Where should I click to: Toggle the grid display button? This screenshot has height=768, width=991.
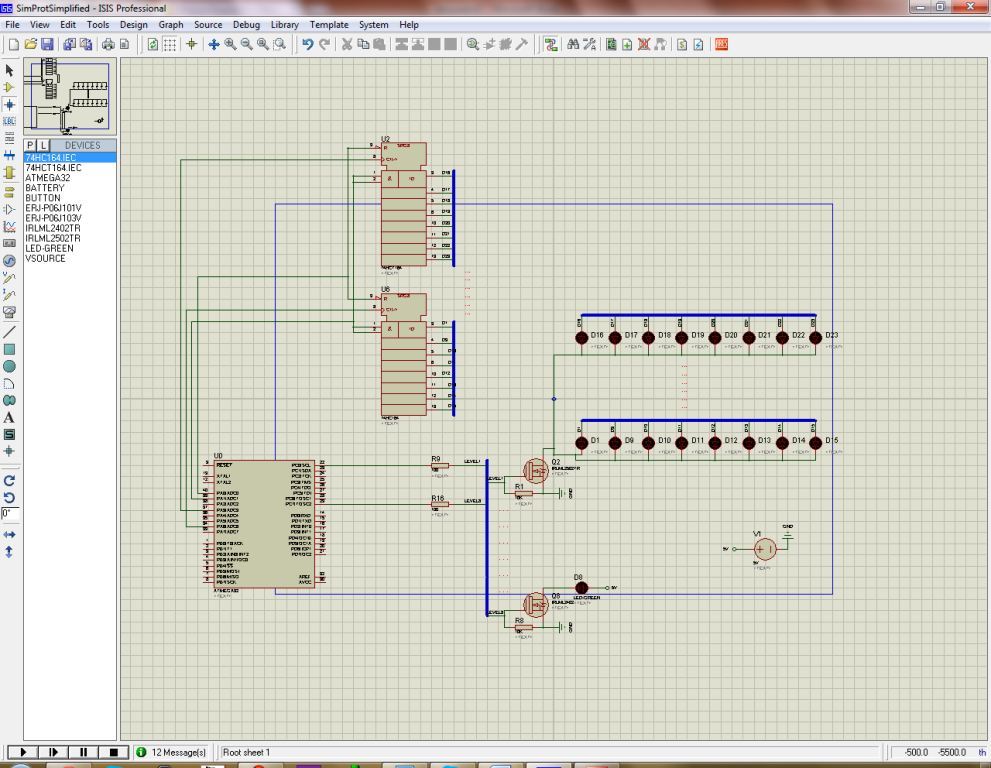point(170,44)
